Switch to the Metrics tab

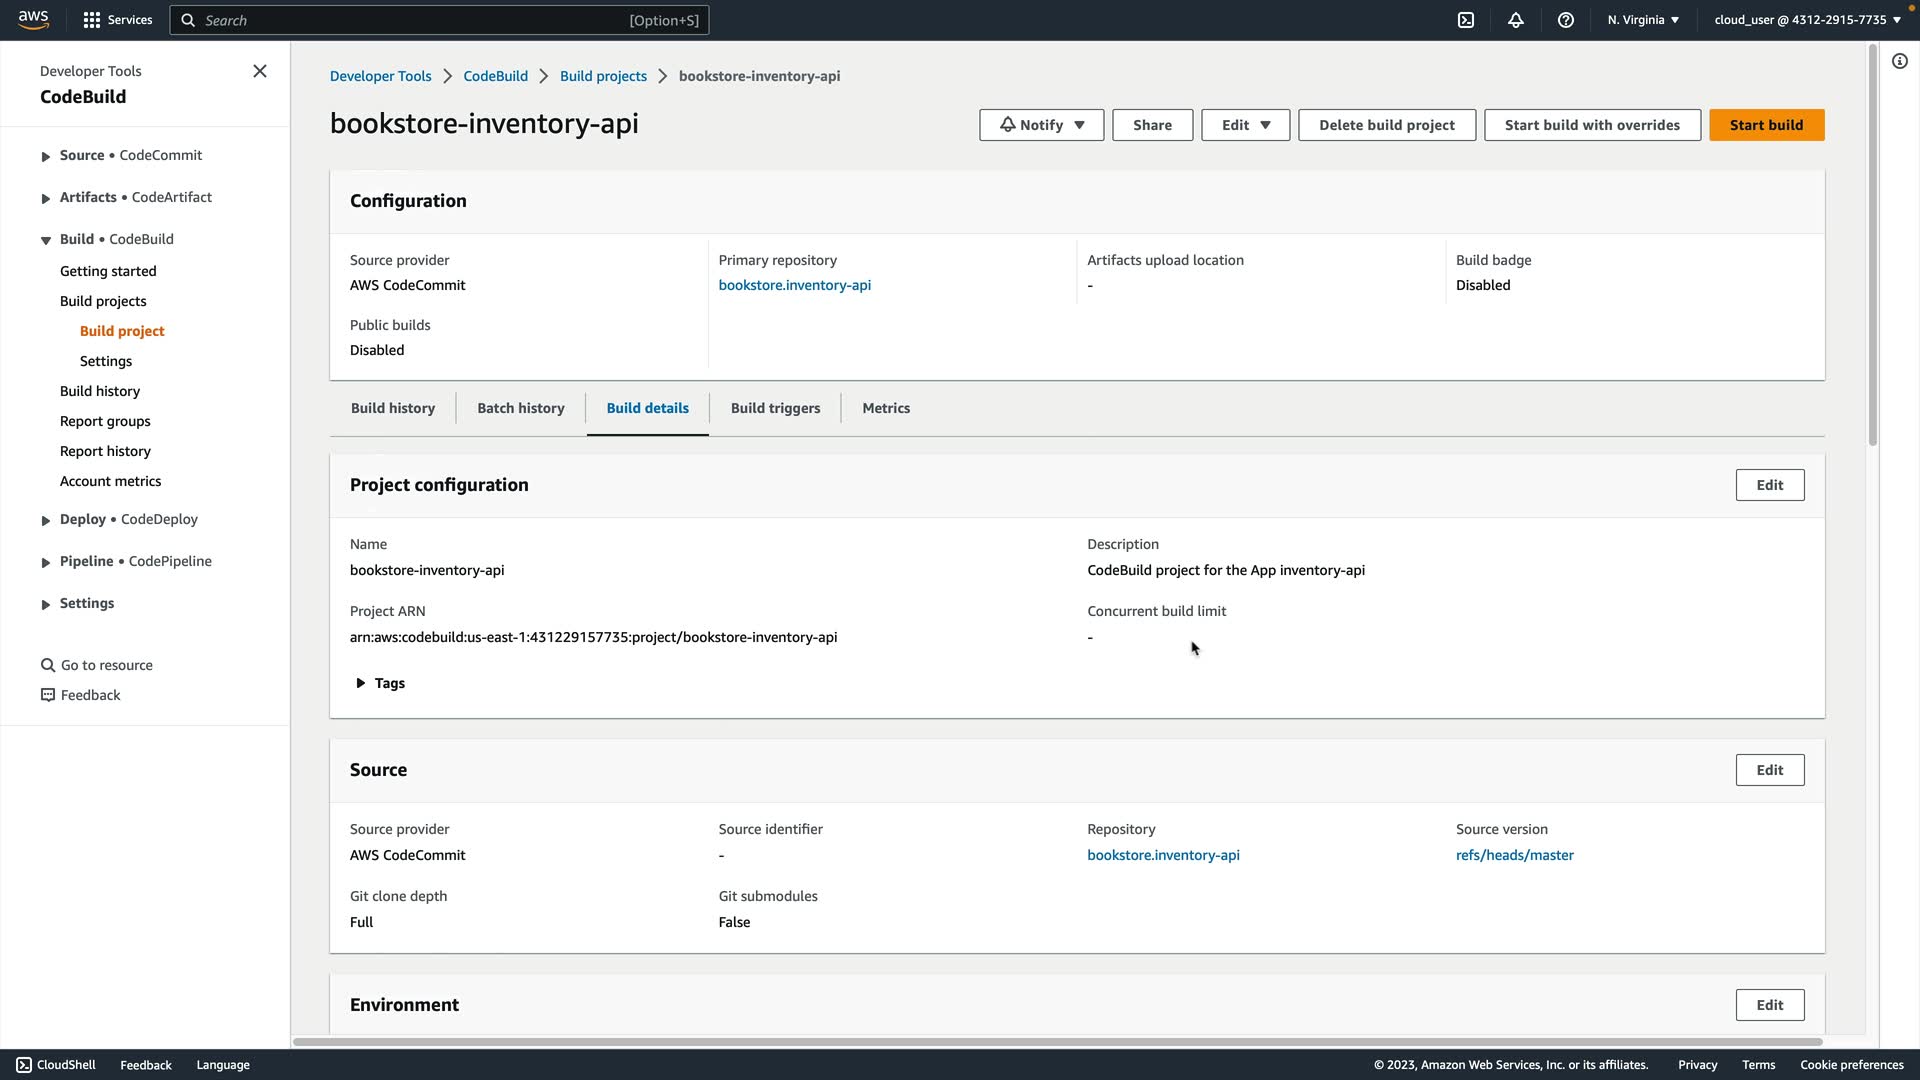click(x=886, y=408)
